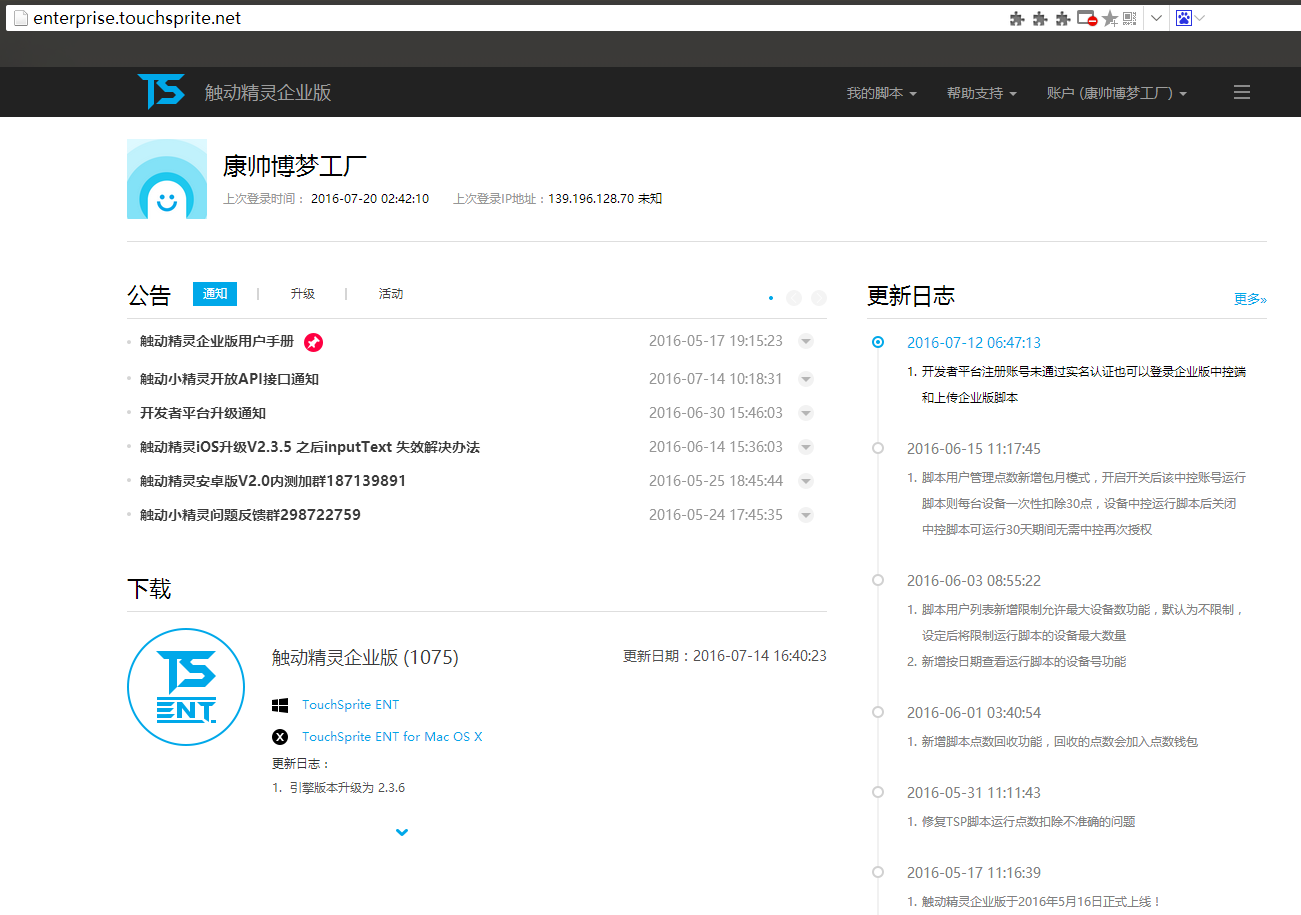Expand the 安卓版V2.0内测加群 announcement arrow
The image size is (1301, 915).
click(806, 481)
